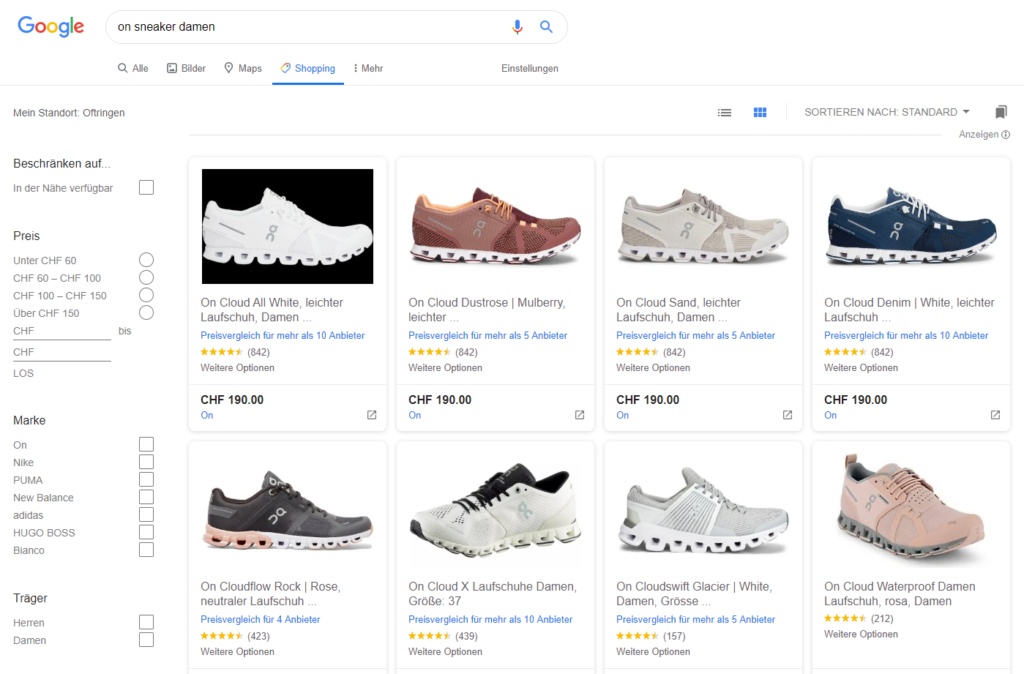Check the HUGO BOSS brand filter
The image size is (1024, 674).
(x=146, y=533)
